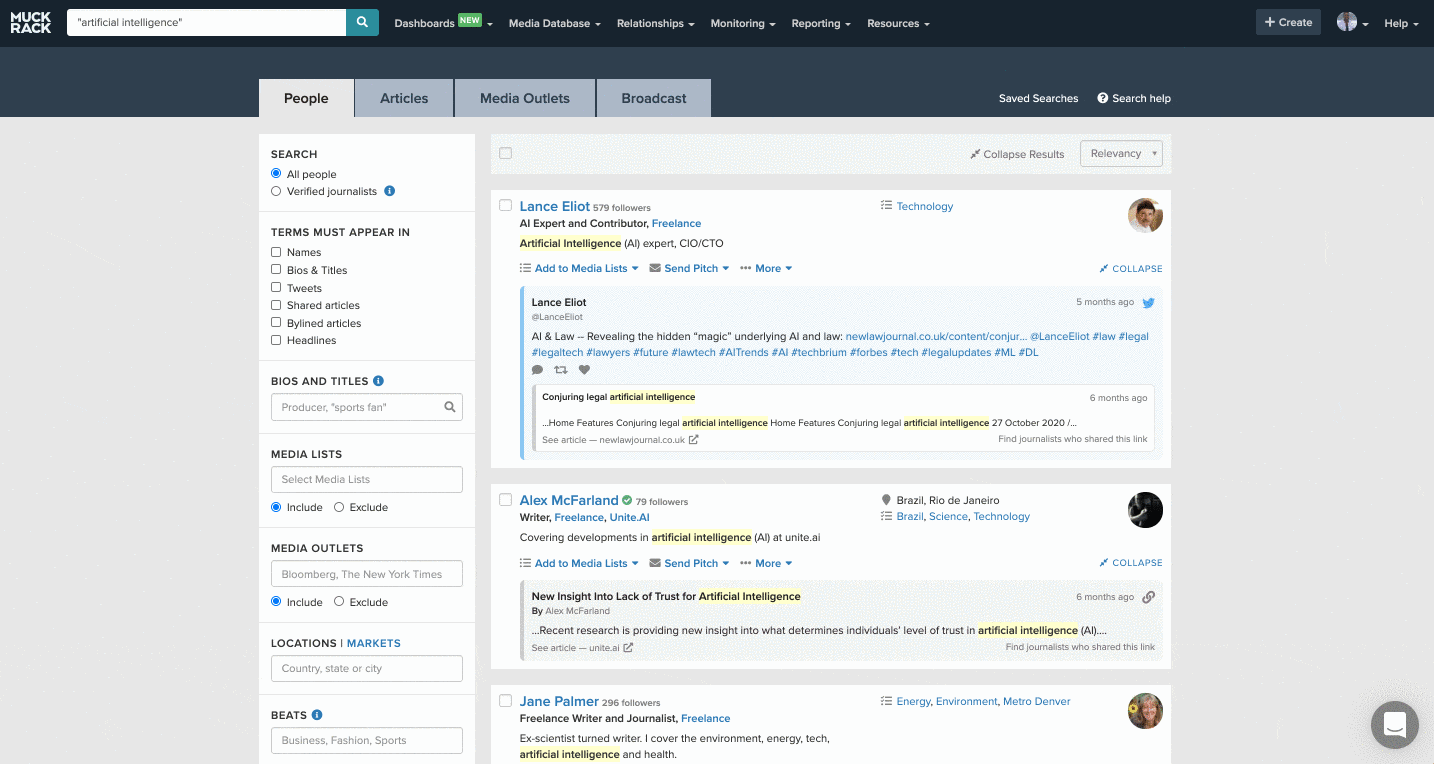The image size is (1434, 764).
Task: Tick the checkbox next to Alex McFarland
Action: point(505,500)
